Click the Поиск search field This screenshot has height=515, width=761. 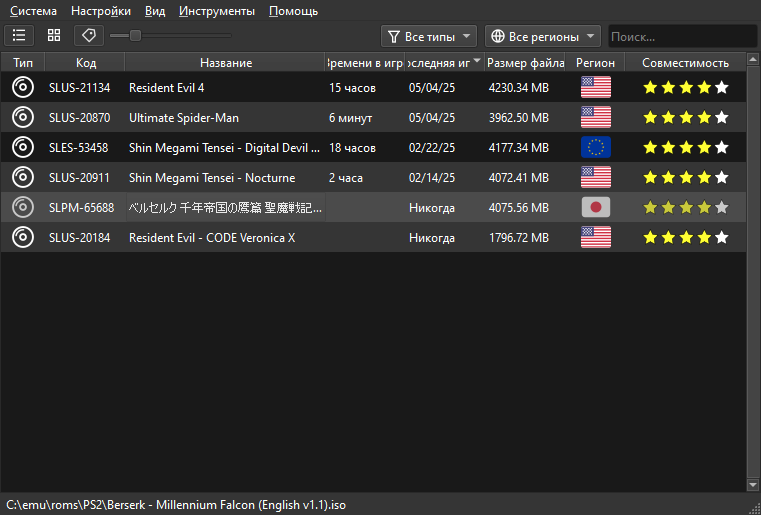pos(682,36)
